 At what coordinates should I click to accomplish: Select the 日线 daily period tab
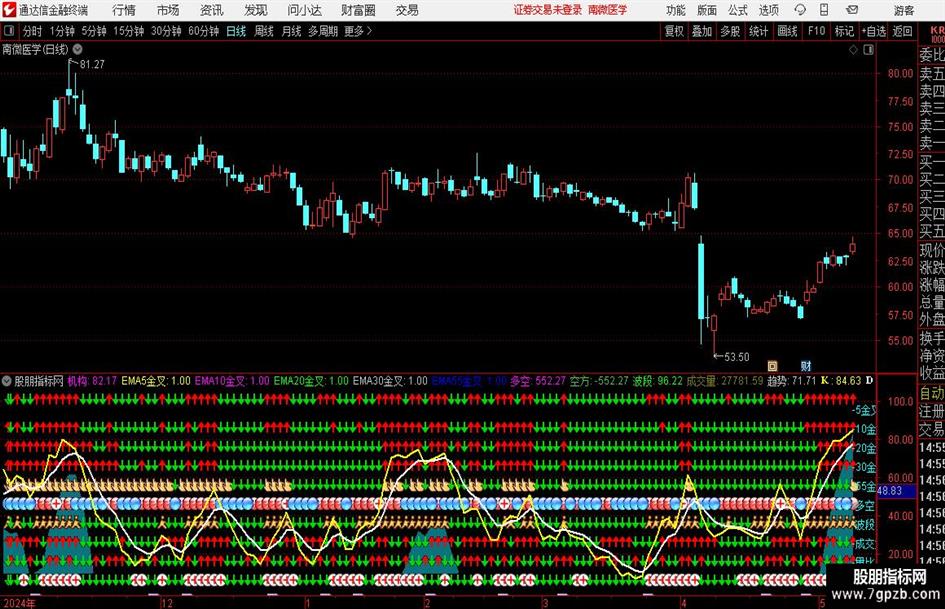pos(236,31)
